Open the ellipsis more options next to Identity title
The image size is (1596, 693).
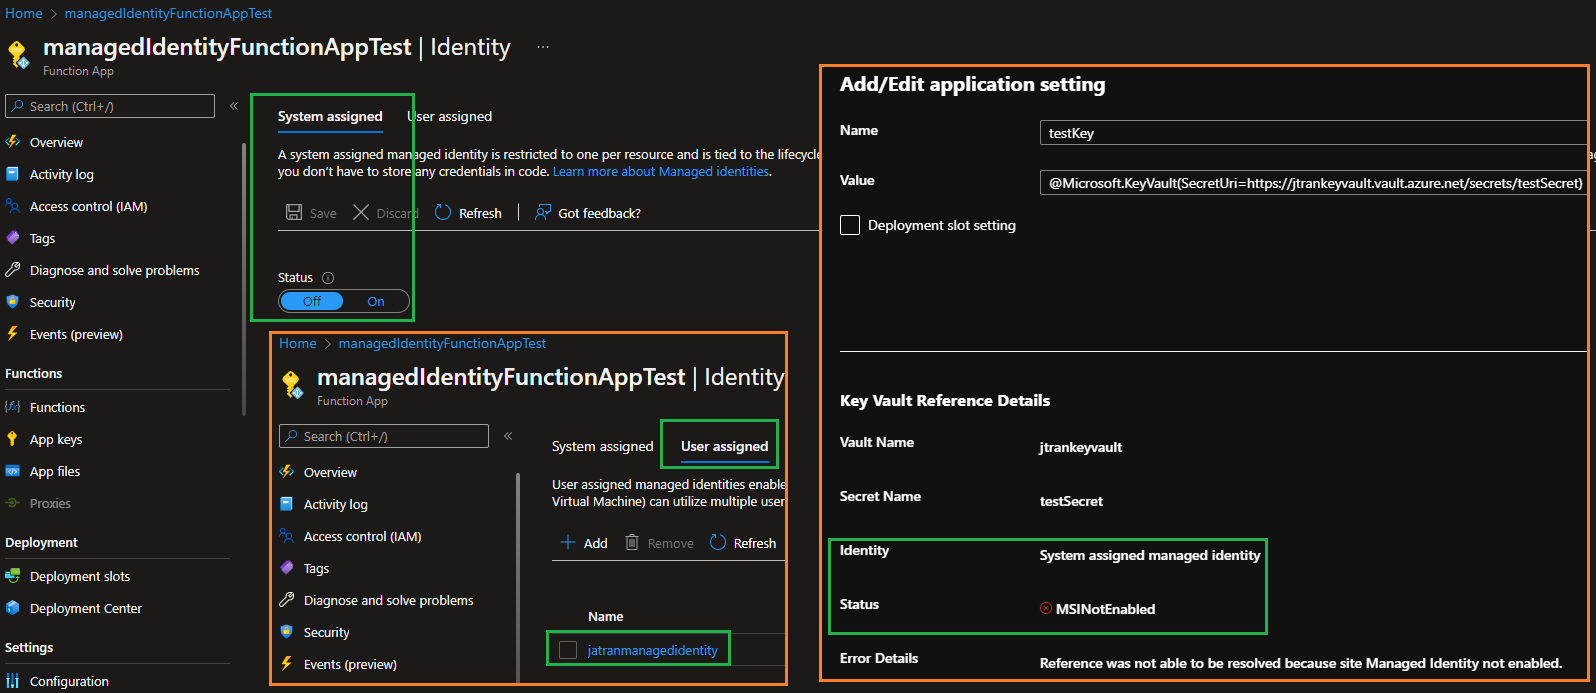pos(543,47)
